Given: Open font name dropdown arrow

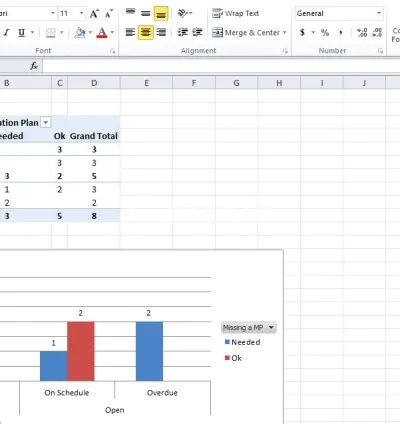Looking at the screenshot, I should click(x=53, y=13).
